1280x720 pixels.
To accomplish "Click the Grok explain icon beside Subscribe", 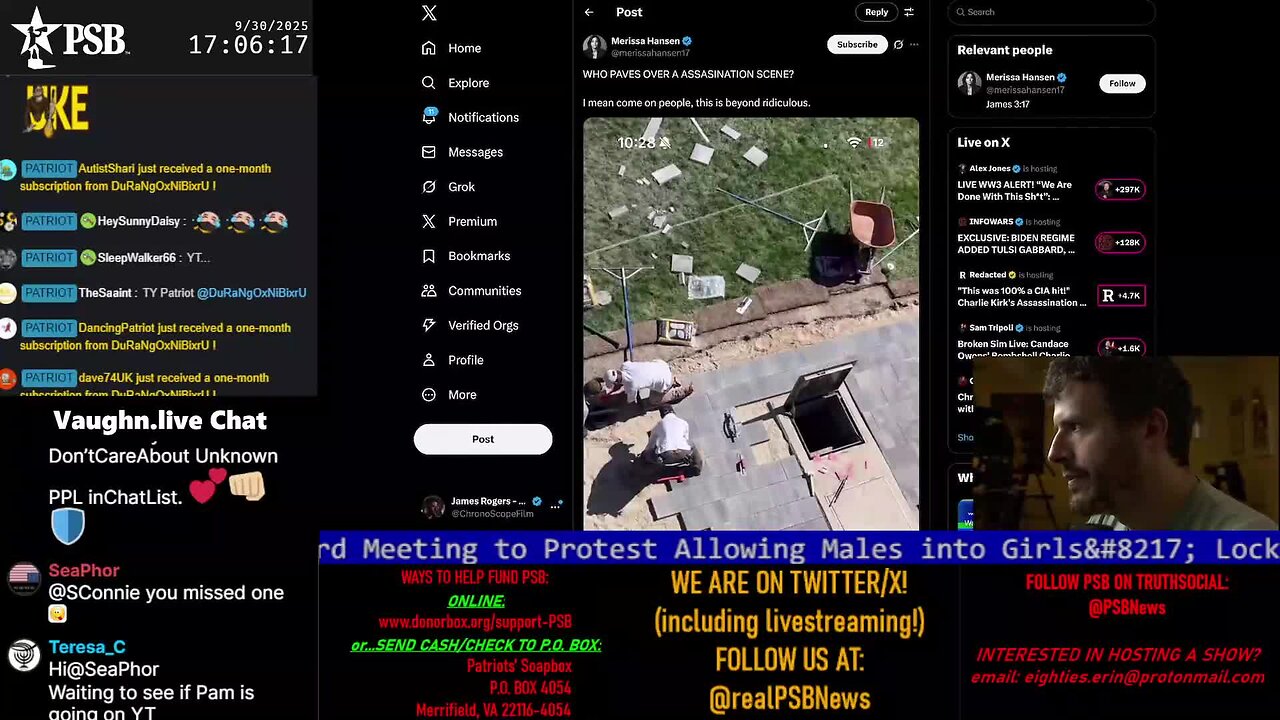I will pos(898,45).
